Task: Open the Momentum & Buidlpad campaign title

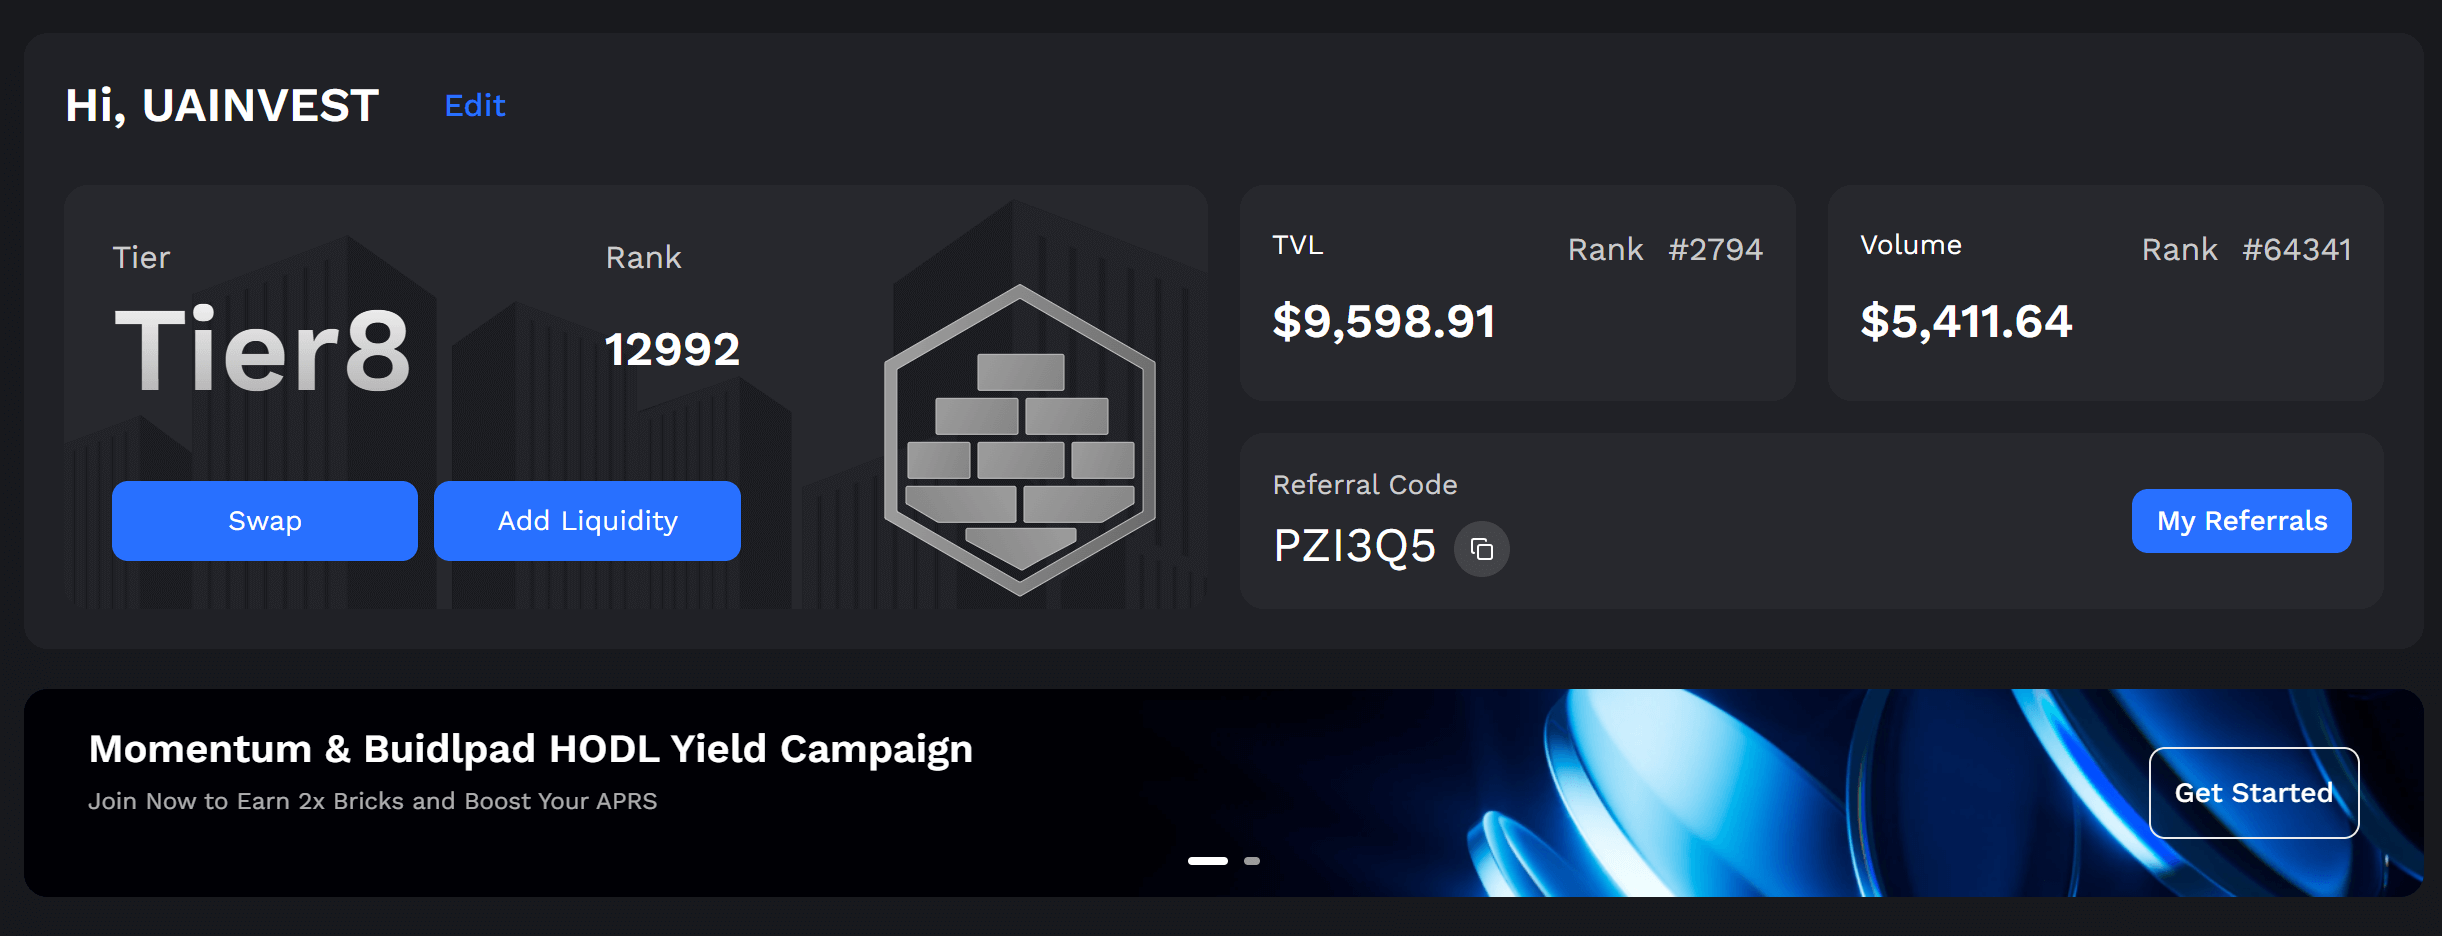Action: tap(530, 749)
